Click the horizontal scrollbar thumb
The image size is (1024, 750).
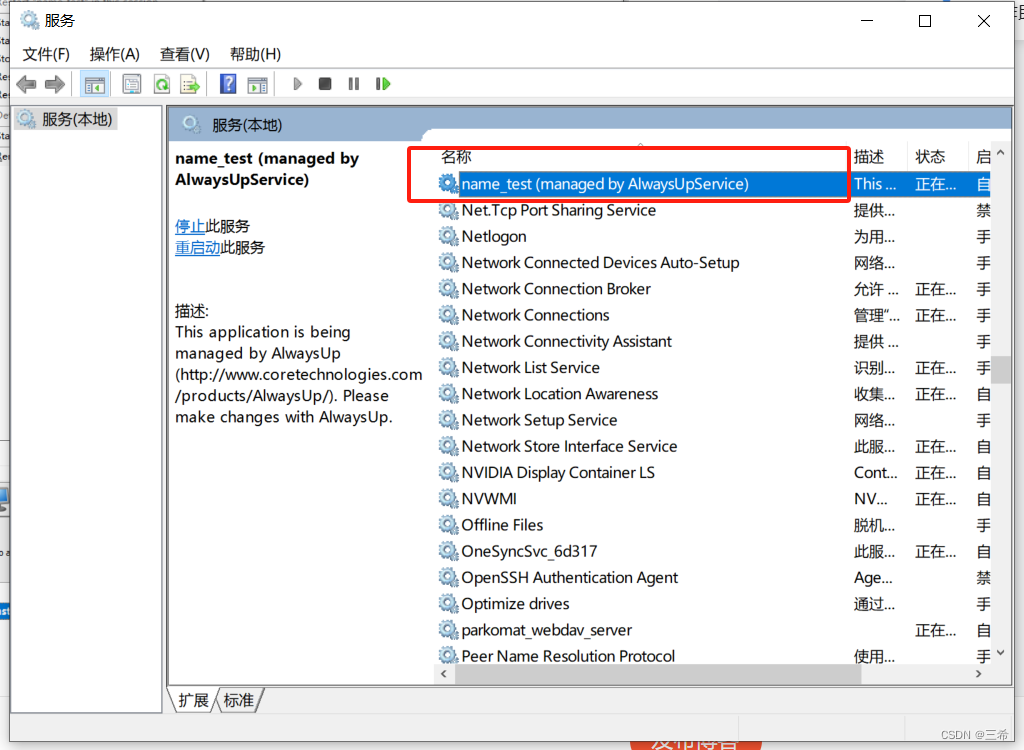tap(658, 674)
